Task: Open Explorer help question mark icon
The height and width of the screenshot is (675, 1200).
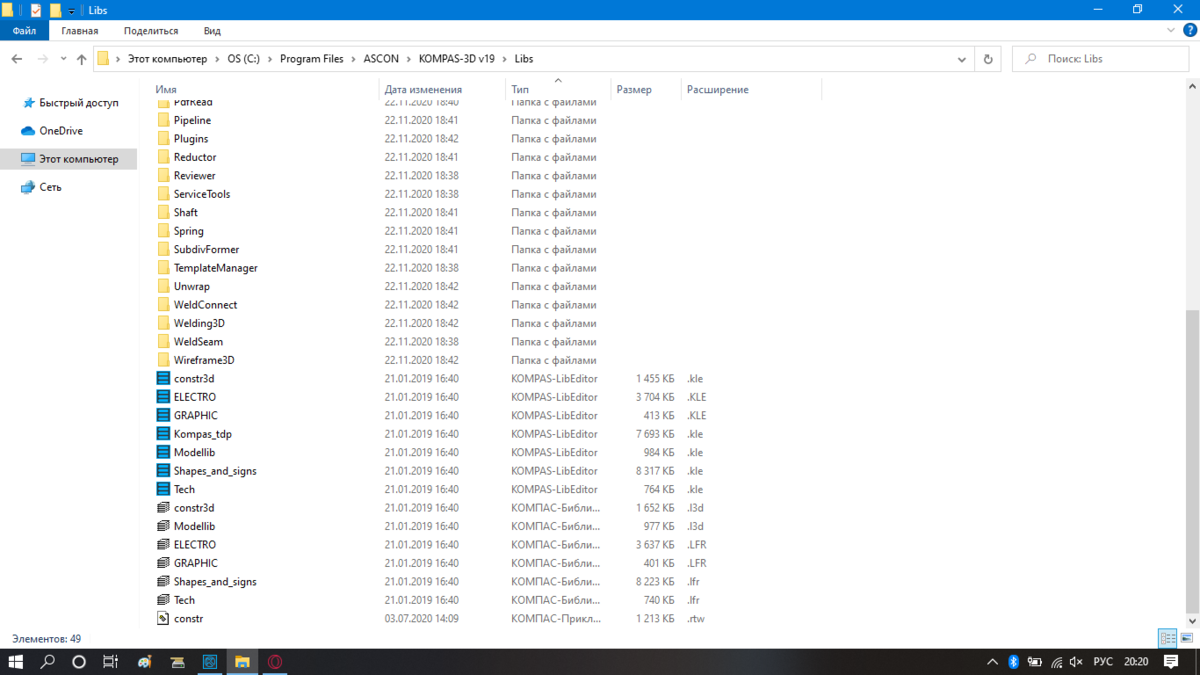Action: coord(1190,31)
